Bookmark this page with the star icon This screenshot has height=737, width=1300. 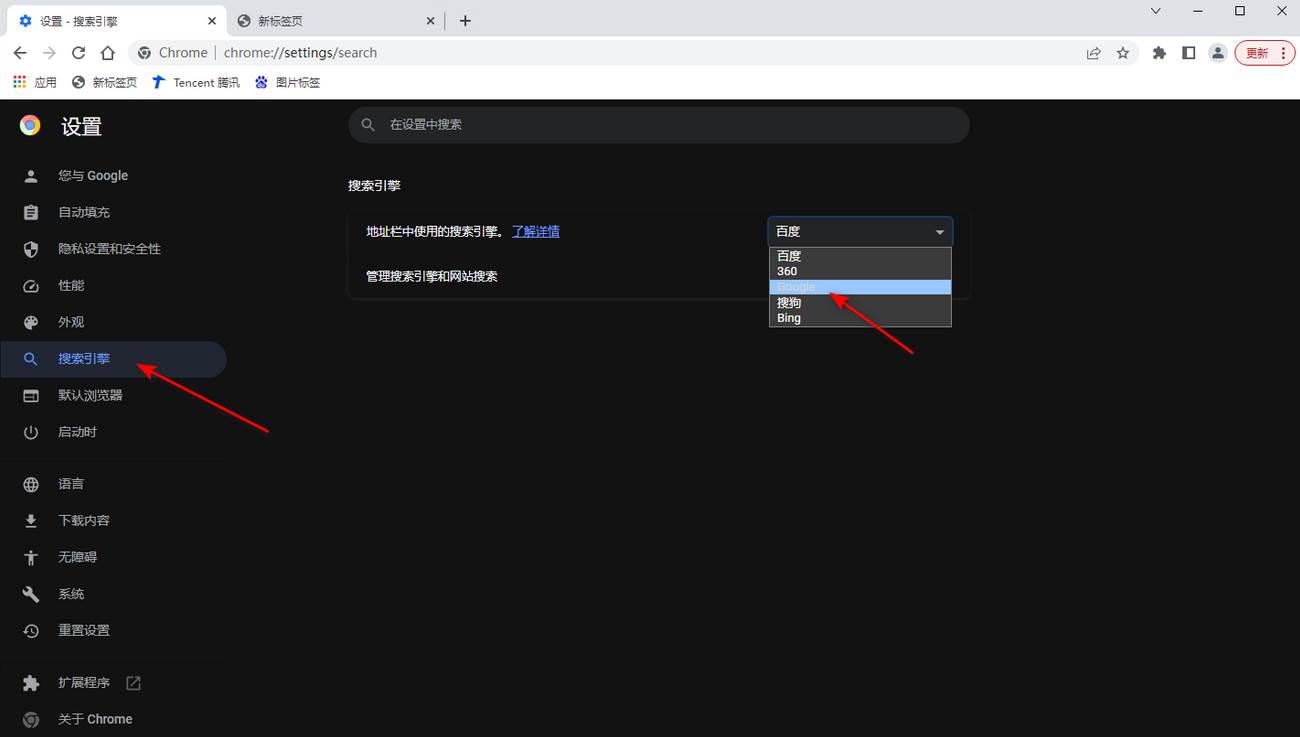1123,53
